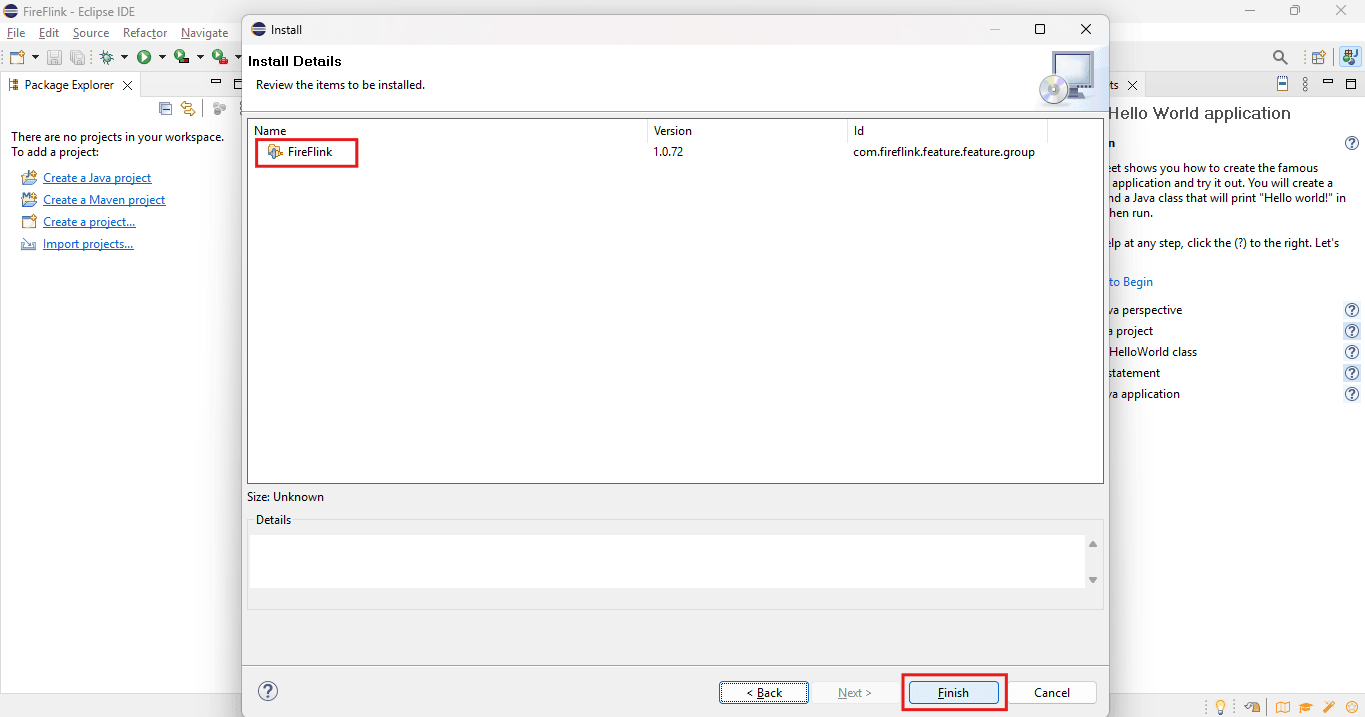Click 'Create a Maven project' link

(104, 200)
